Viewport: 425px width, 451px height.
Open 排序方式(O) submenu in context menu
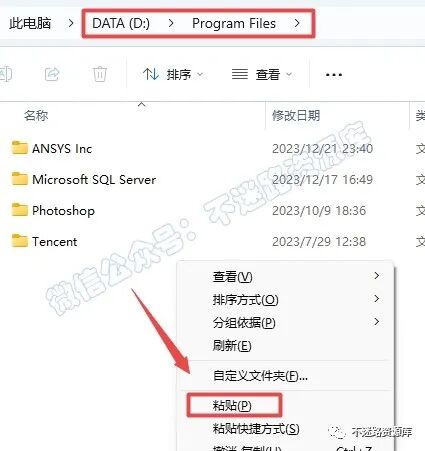click(246, 300)
